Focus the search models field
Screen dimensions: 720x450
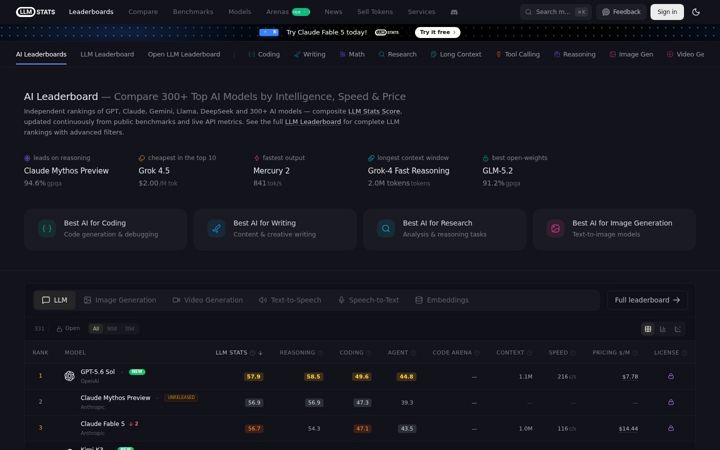point(556,12)
